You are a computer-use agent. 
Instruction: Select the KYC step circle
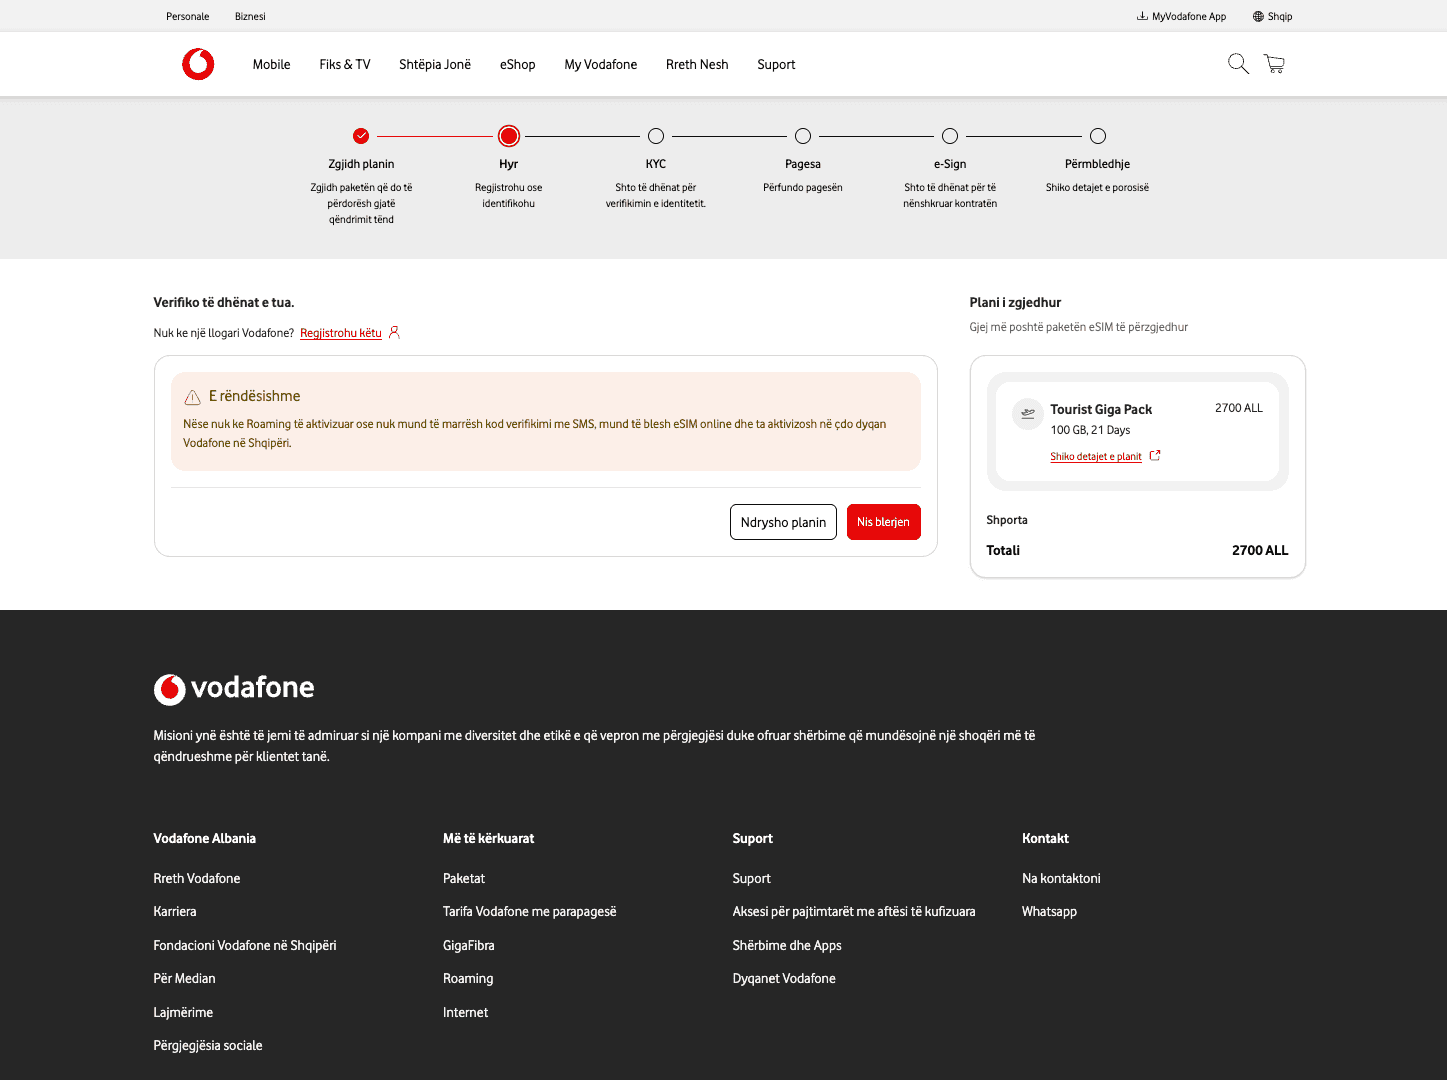pyautogui.click(x=656, y=136)
